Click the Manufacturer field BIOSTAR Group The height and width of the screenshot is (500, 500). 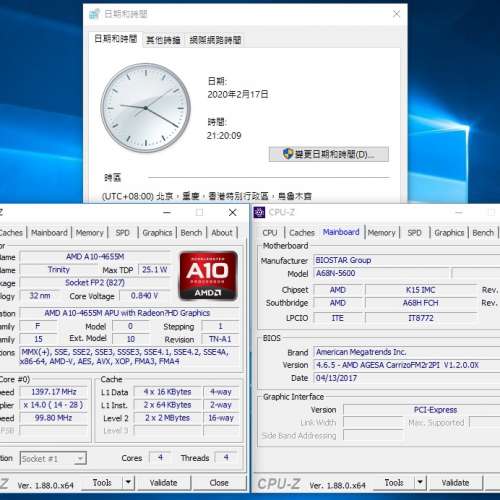pos(407,260)
